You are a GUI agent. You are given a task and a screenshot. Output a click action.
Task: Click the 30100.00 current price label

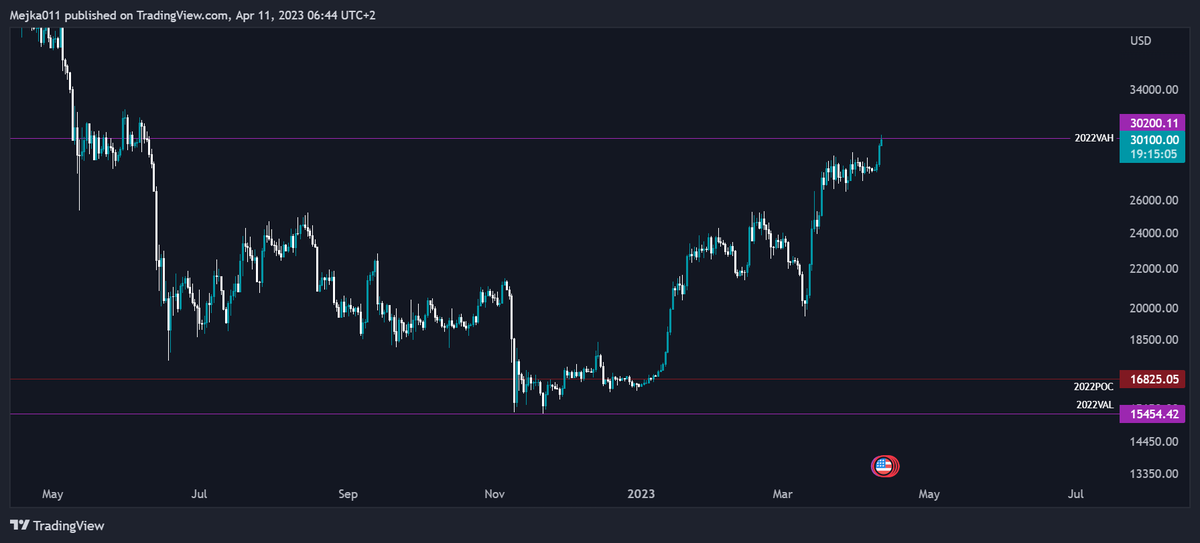tap(1151, 139)
